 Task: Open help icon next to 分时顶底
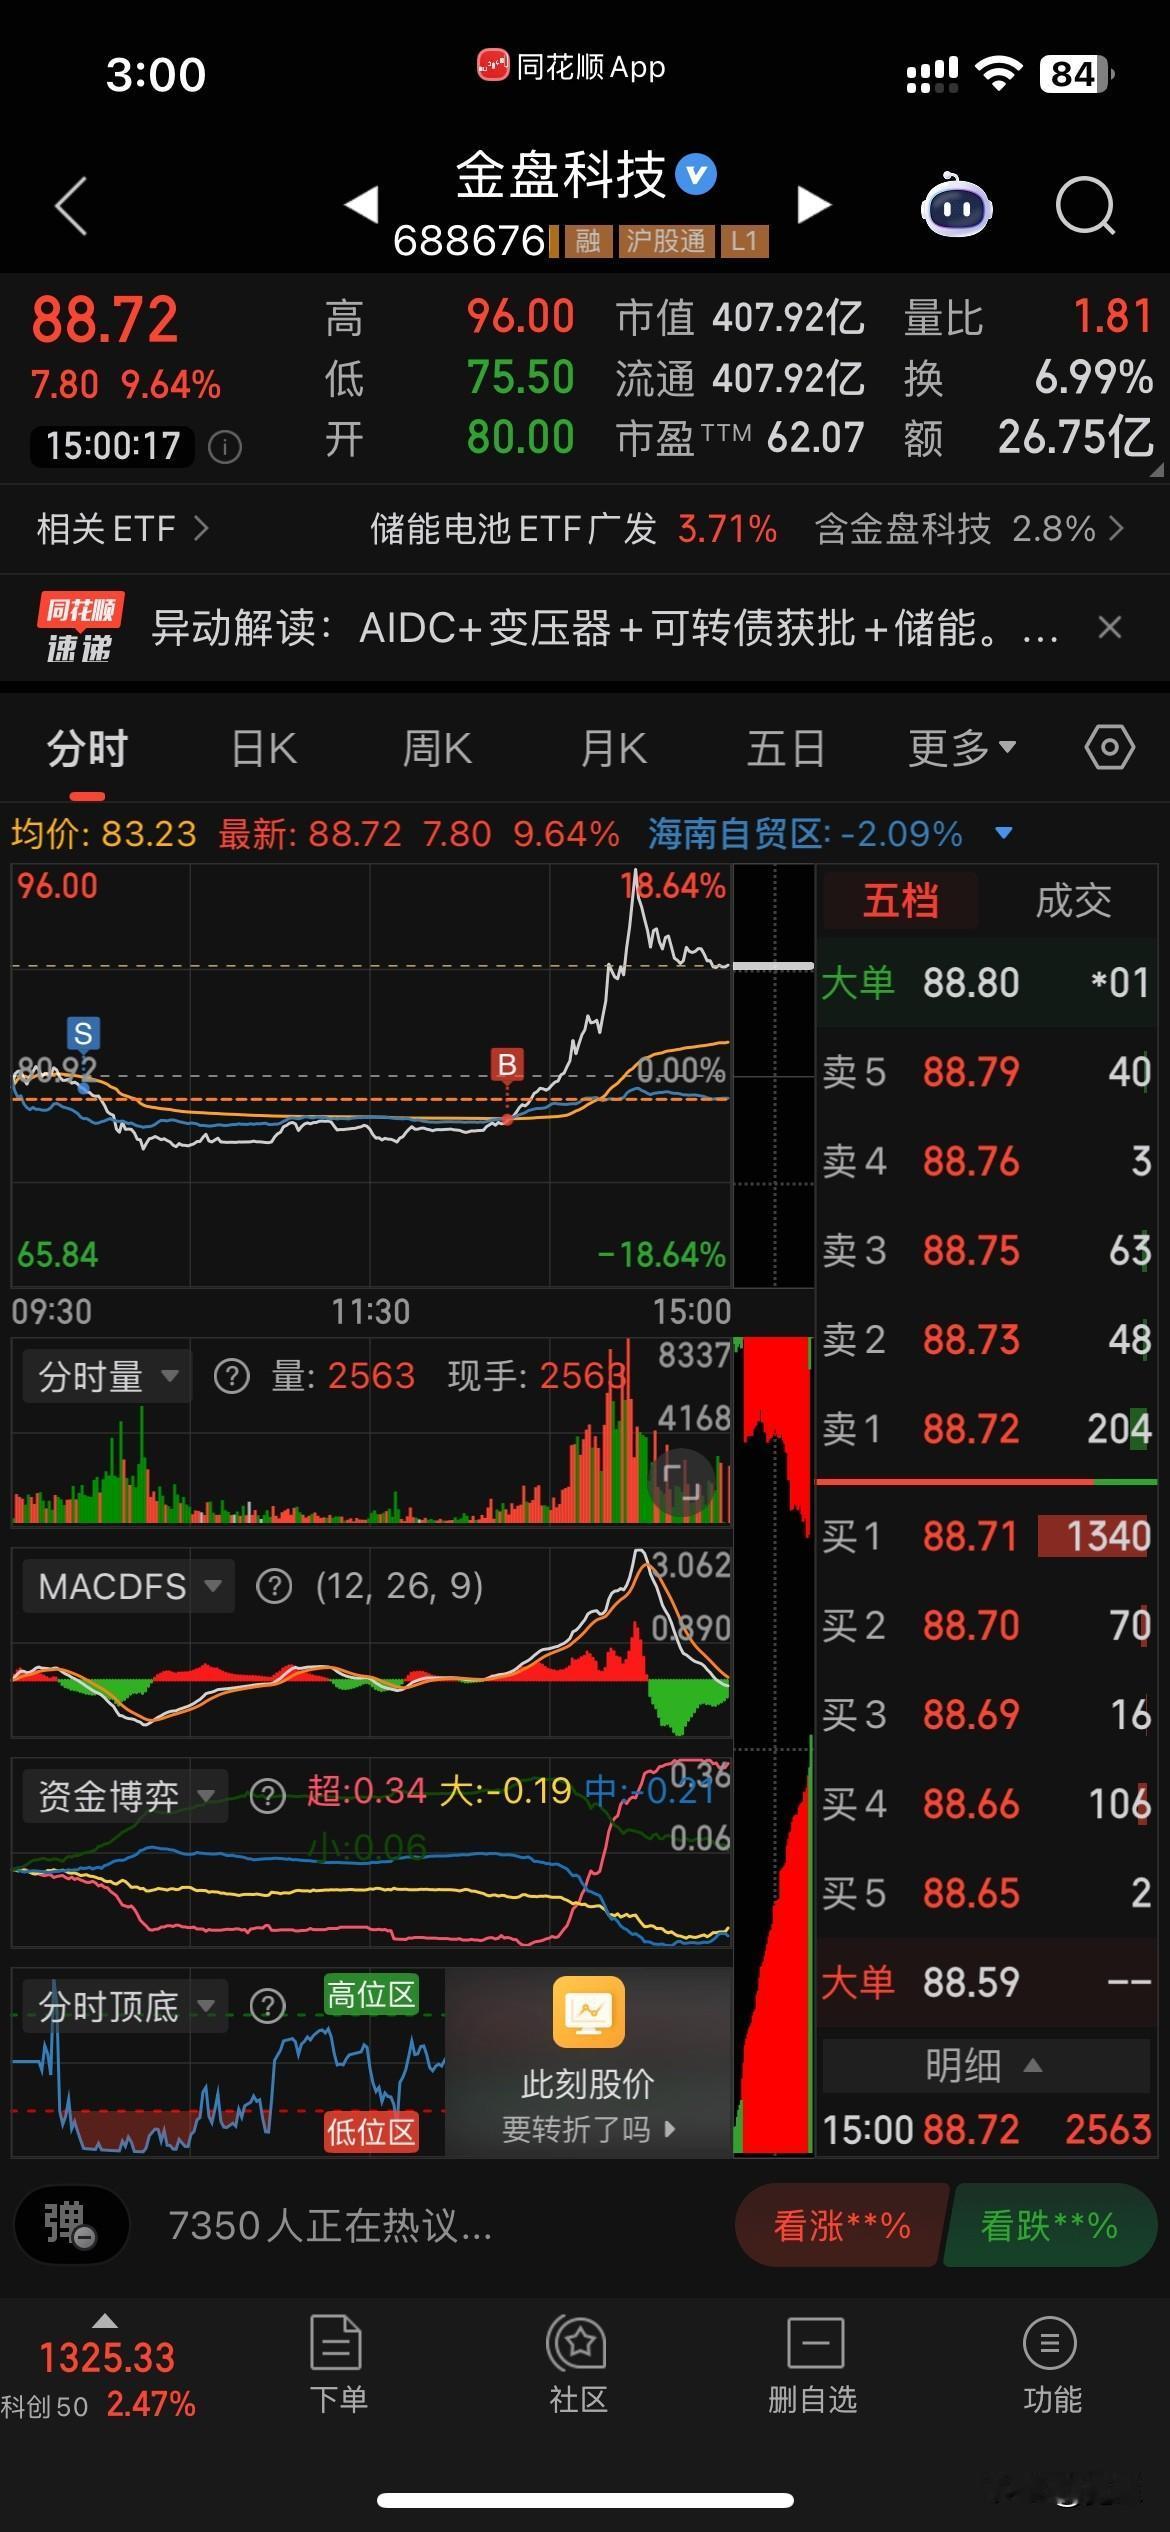[x=267, y=2006]
